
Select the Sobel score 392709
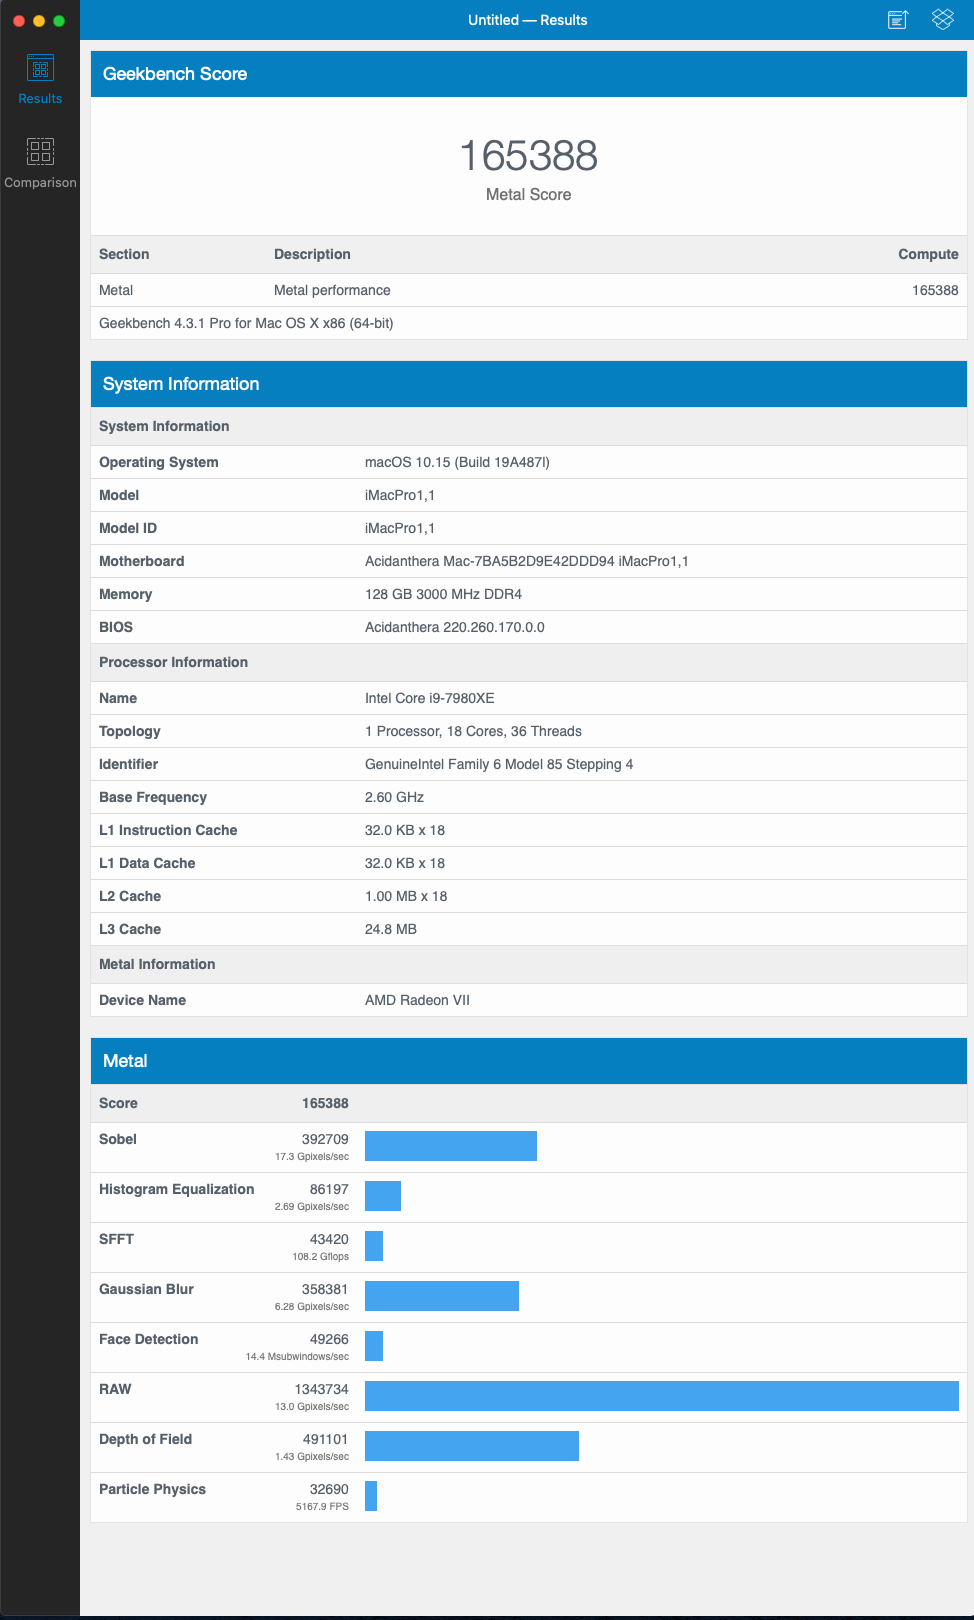pos(325,1139)
